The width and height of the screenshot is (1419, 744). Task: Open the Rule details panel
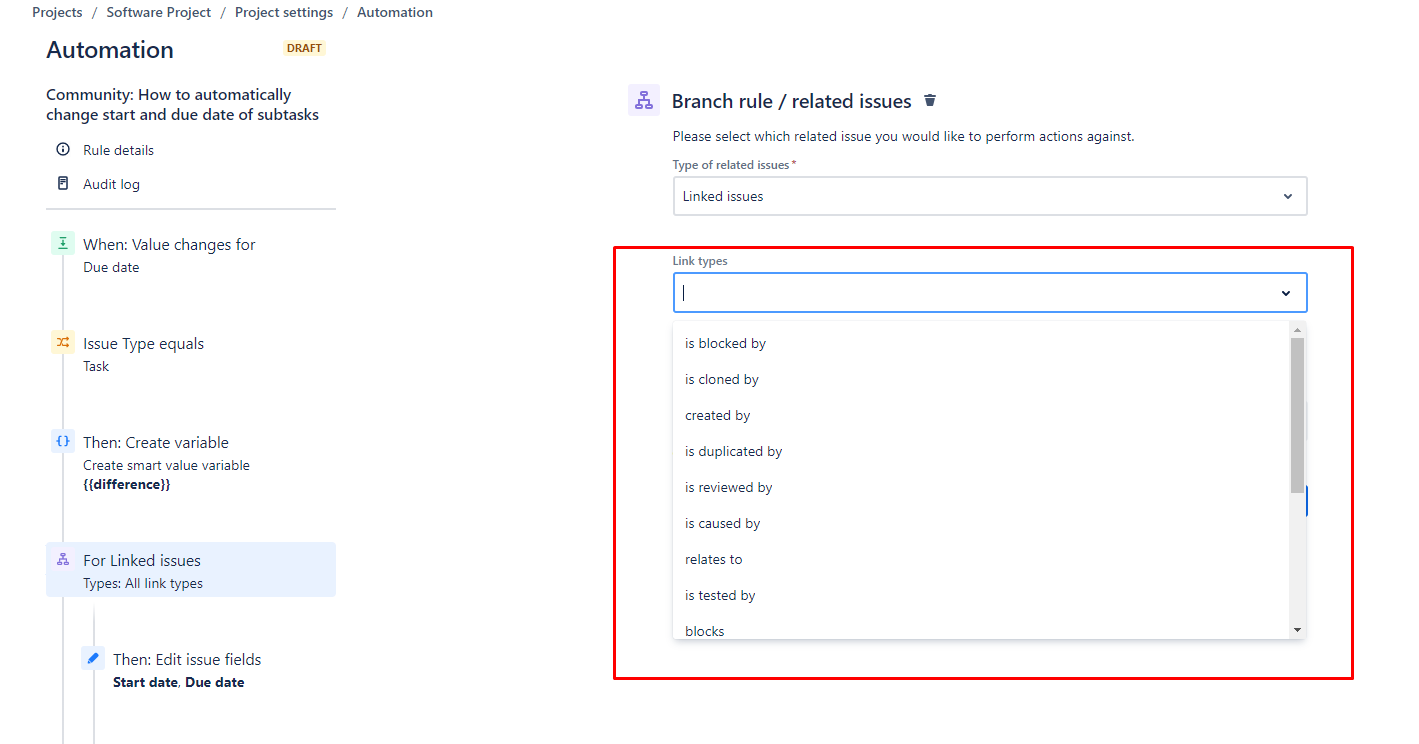116,149
